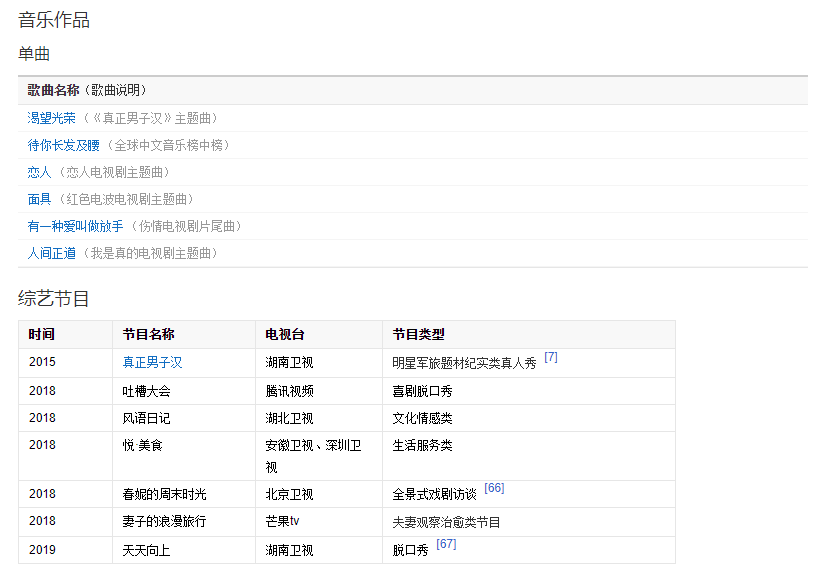Screen dimensions: 817x574
Task: Open the 渴望光荣 song link
Action: click(x=51, y=118)
